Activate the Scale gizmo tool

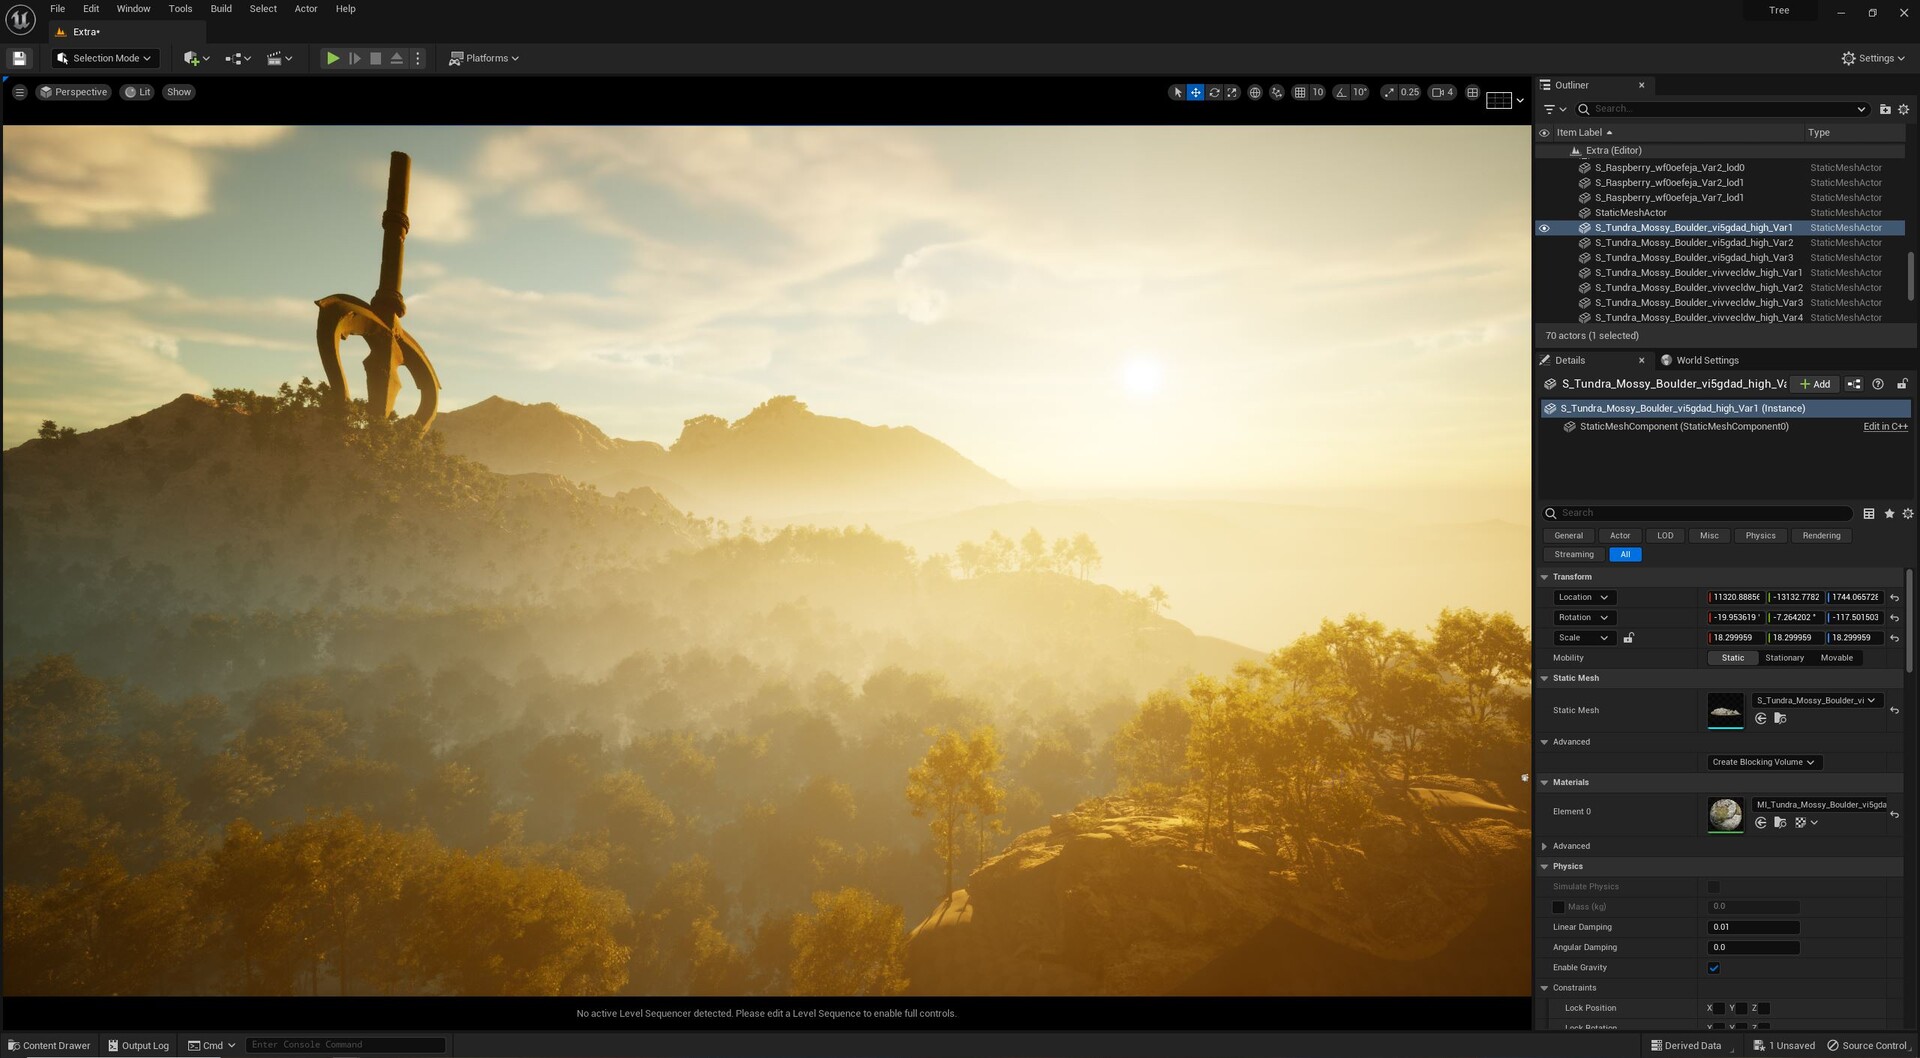[x=1232, y=92]
